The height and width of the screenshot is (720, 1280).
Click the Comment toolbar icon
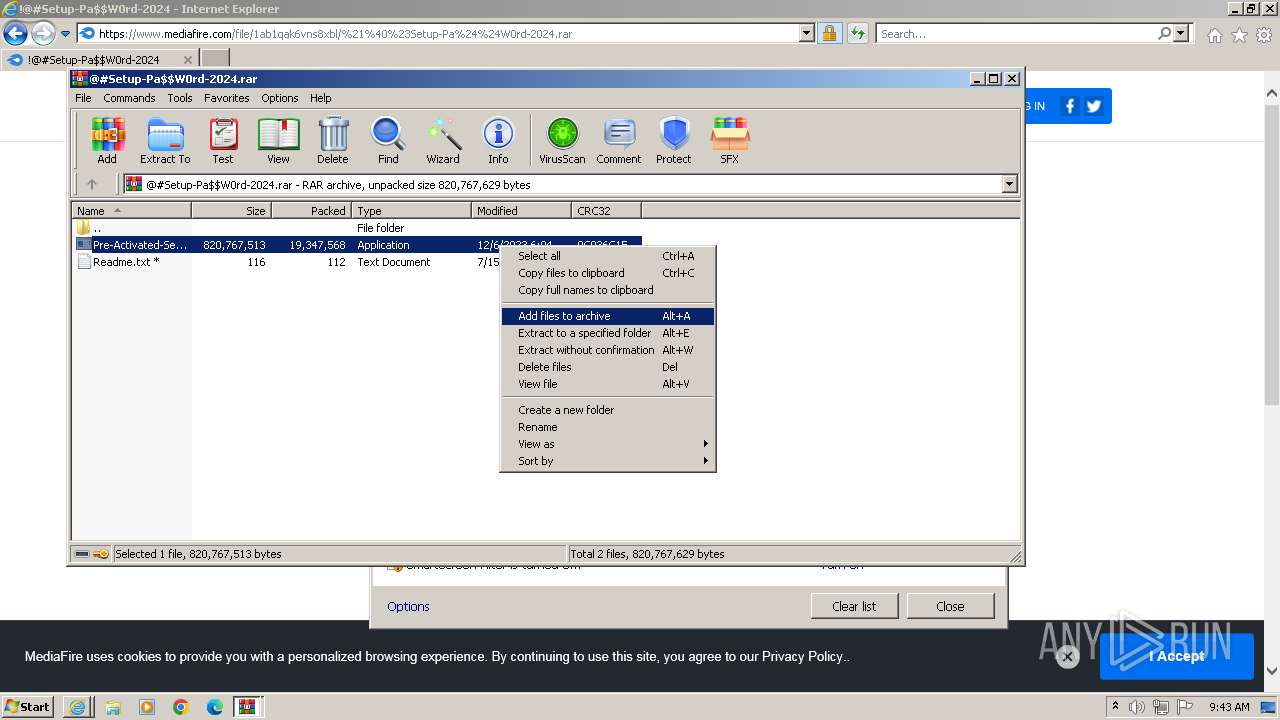point(619,140)
